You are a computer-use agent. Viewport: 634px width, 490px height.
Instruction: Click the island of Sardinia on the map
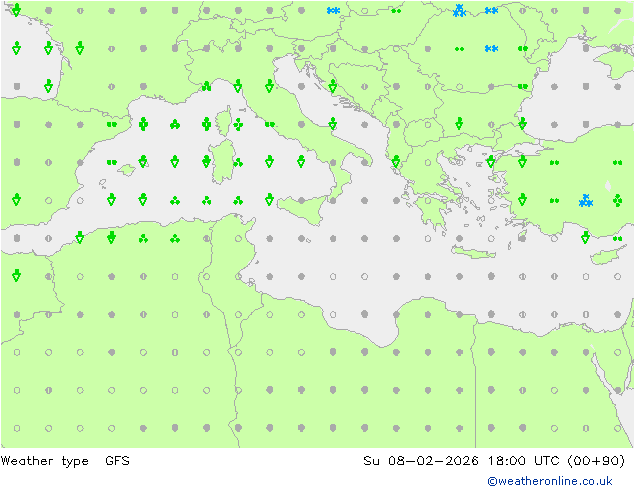[222, 161]
